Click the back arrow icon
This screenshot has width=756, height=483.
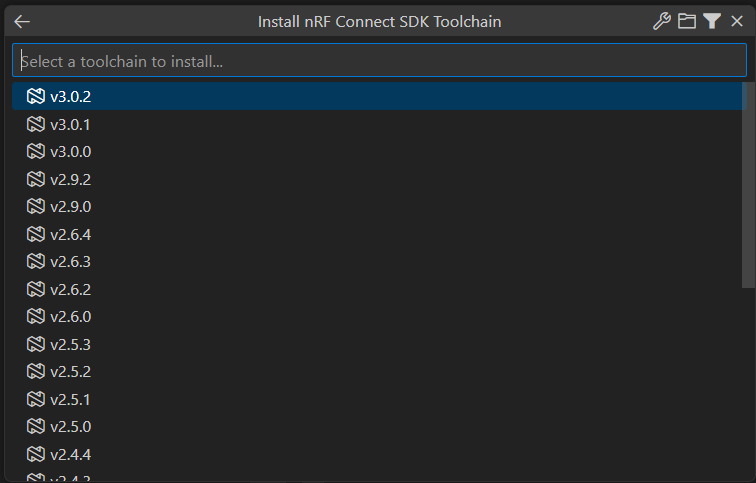(22, 21)
